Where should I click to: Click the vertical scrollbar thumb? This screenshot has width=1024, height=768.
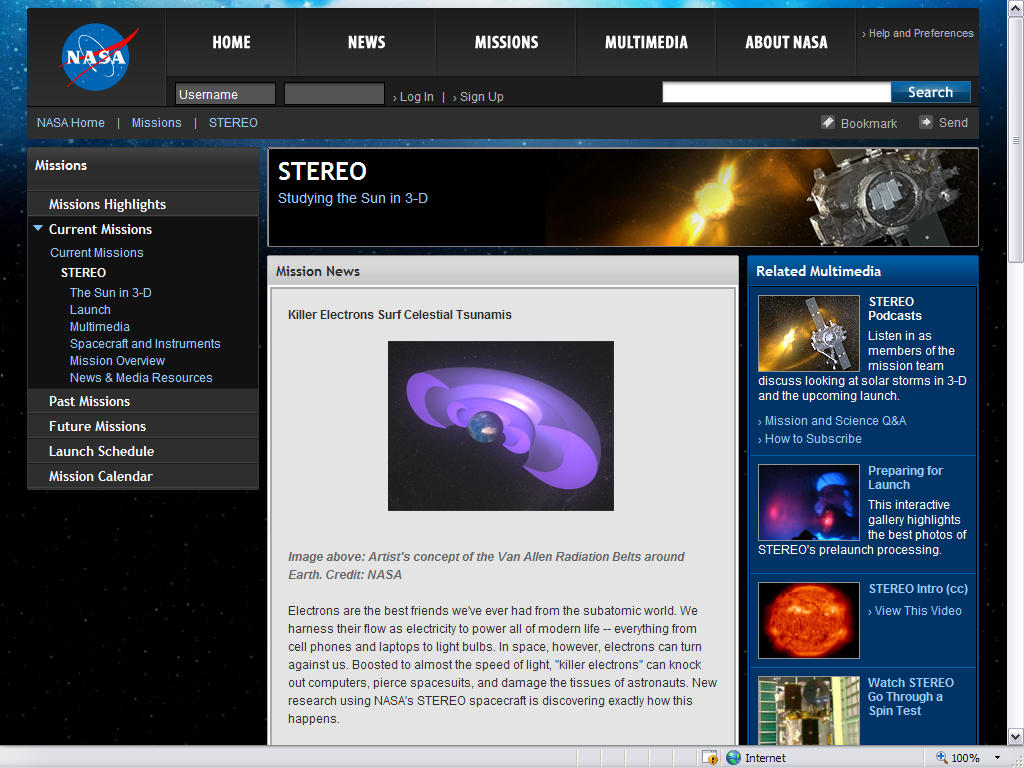click(1016, 139)
